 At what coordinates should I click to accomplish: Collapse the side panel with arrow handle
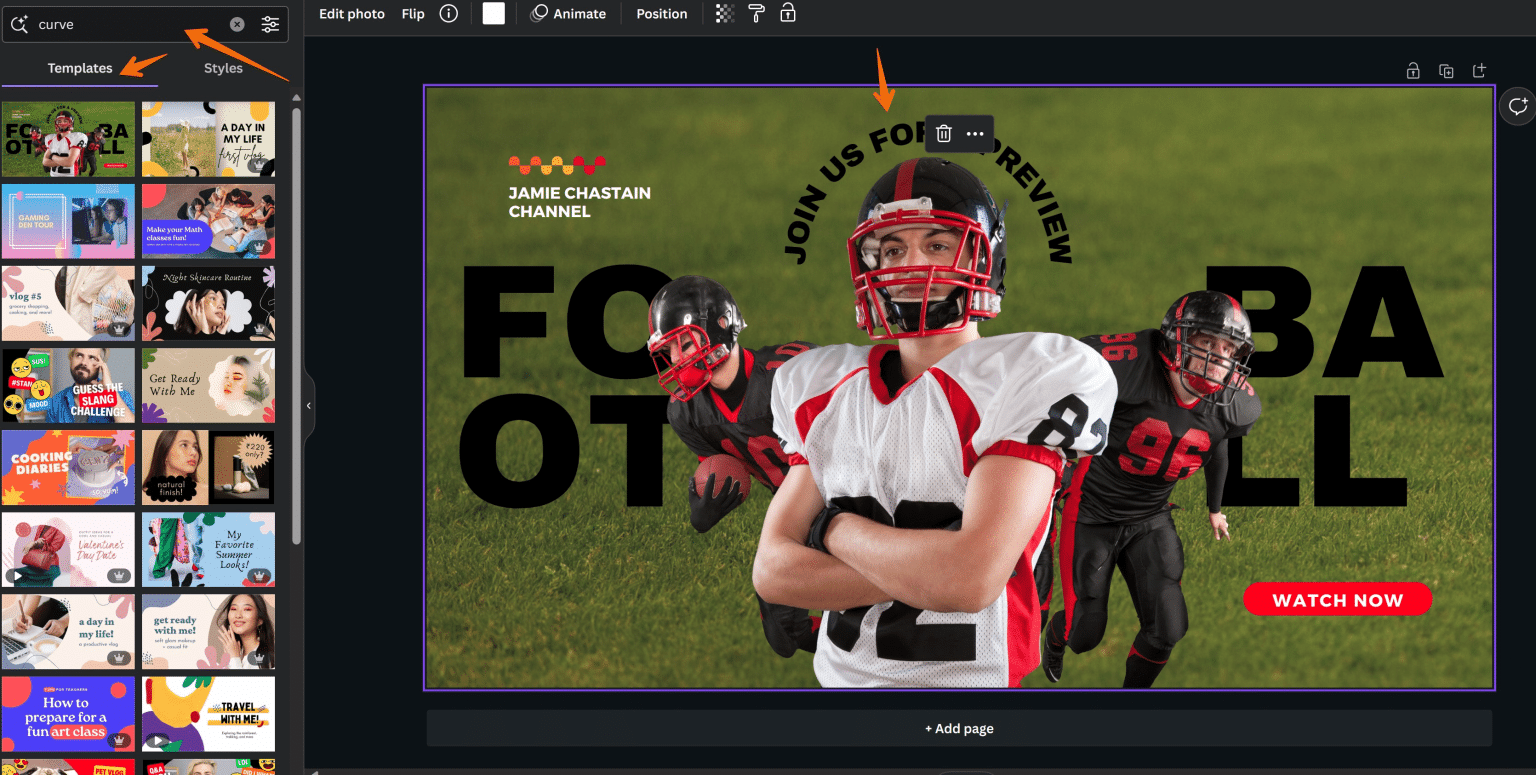308,406
